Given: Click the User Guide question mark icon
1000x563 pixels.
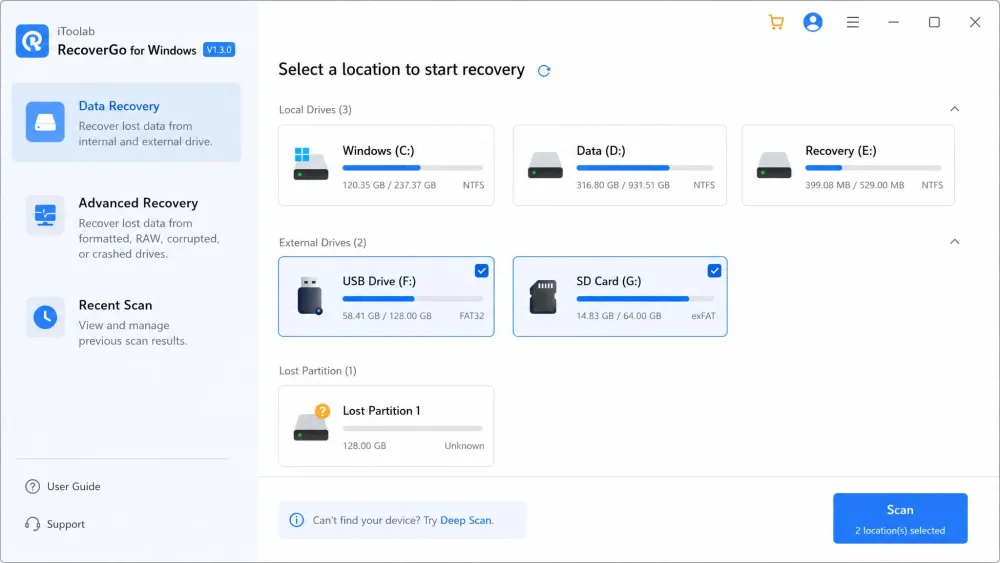Looking at the screenshot, I should tap(33, 486).
